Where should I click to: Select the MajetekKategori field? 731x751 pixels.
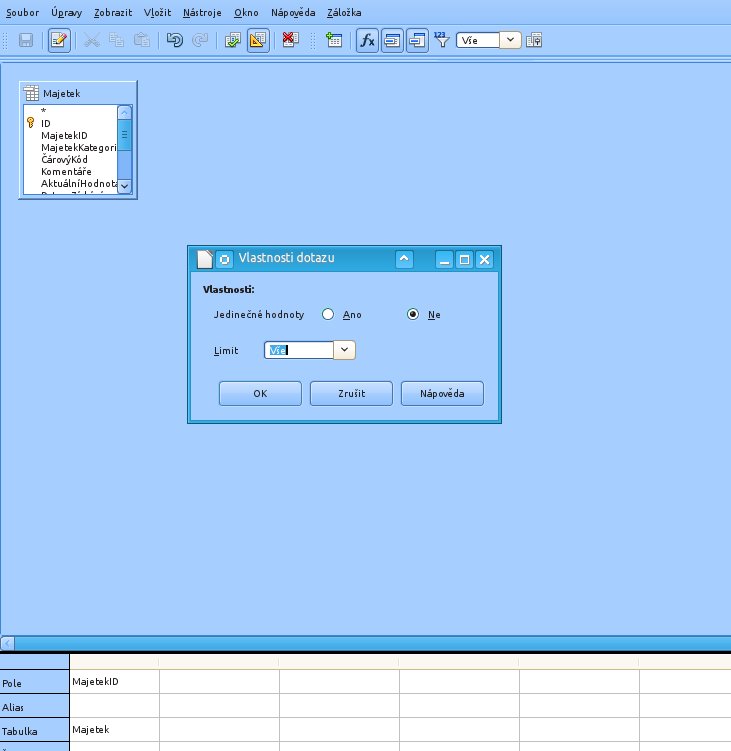[79, 148]
